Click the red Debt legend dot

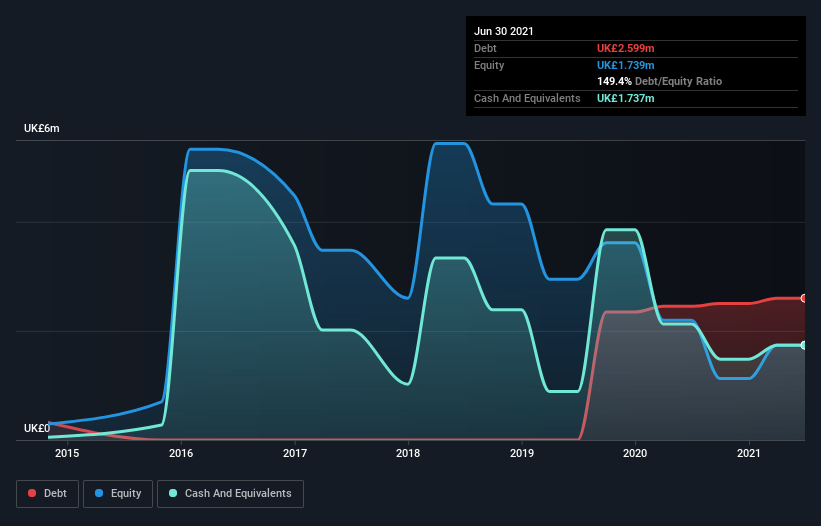pyautogui.click(x=32, y=493)
